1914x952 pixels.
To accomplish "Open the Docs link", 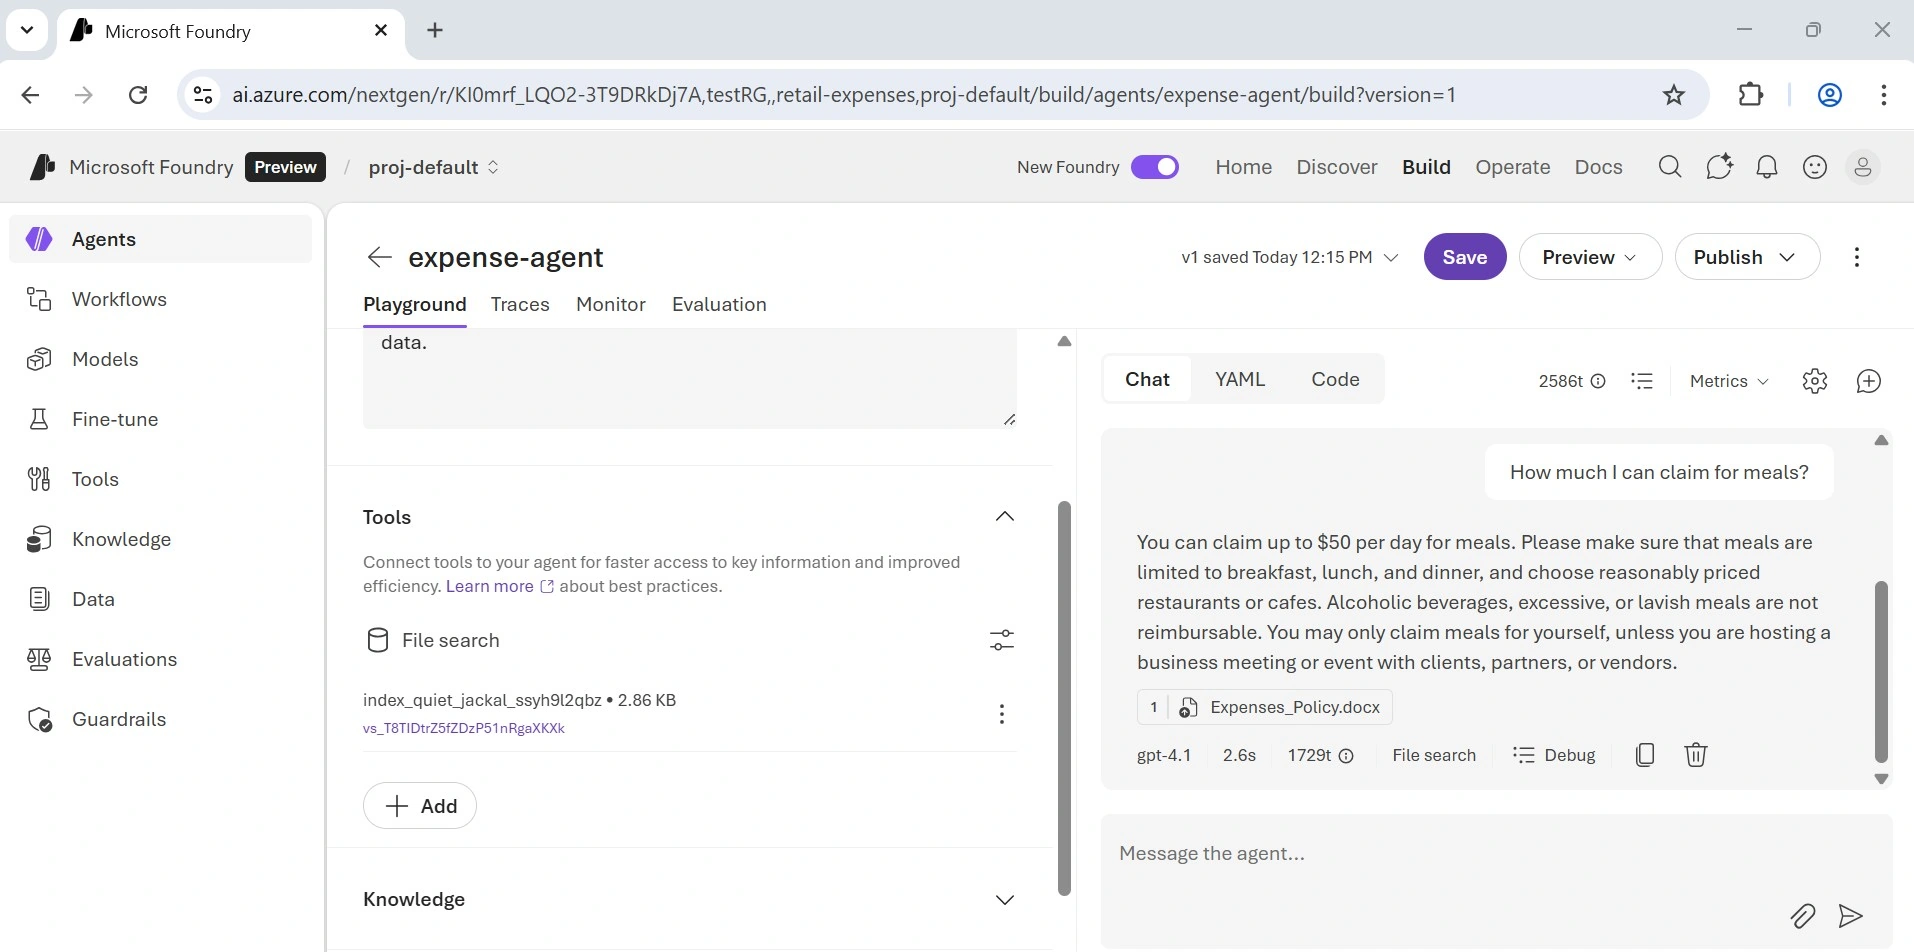I will pyautogui.click(x=1599, y=167).
